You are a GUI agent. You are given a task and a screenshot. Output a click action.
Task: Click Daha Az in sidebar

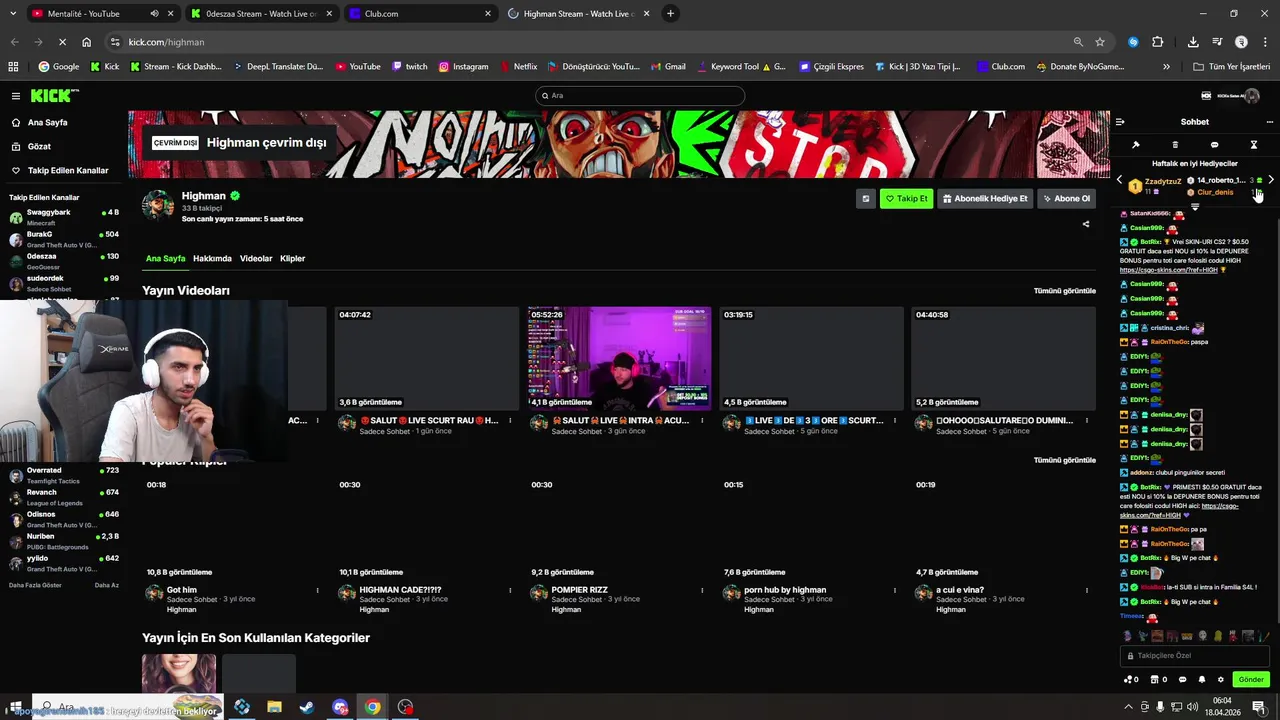click(106, 585)
